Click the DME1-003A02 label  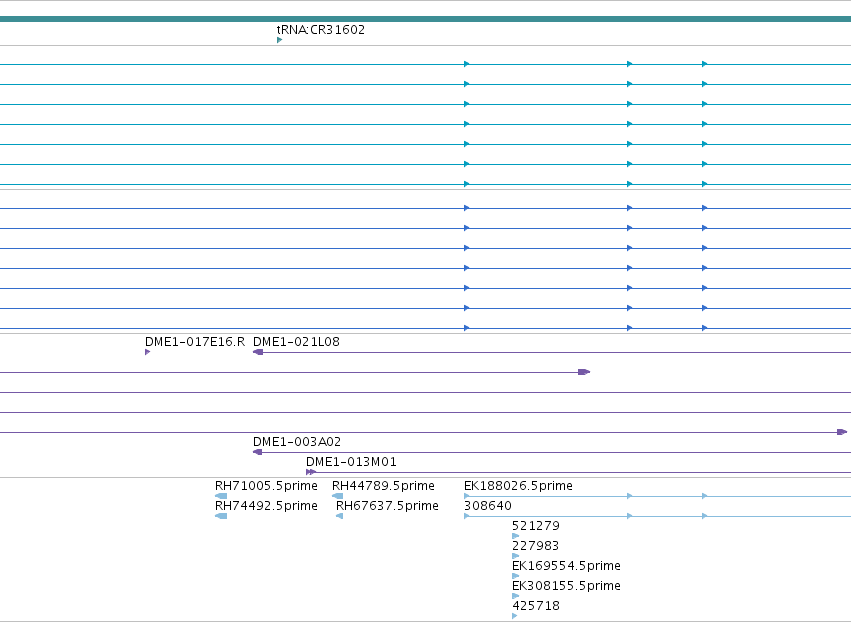[x=297, y=441]
